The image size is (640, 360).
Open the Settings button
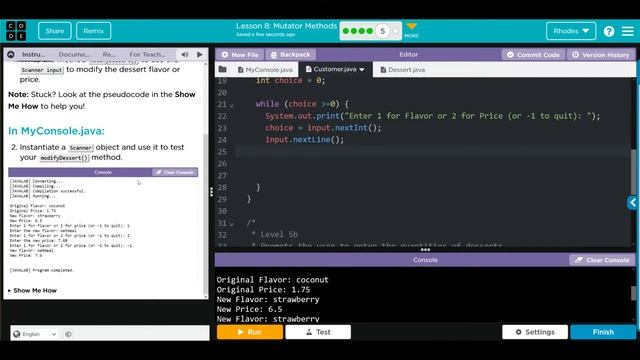pyautogui.click(x=535, y=332)
